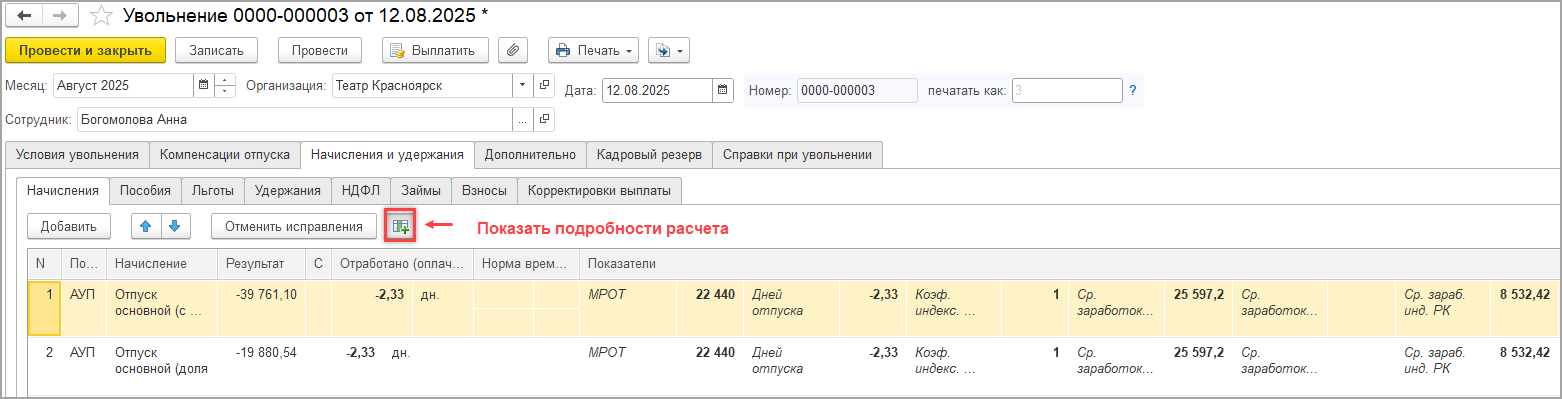Open calendar picker for Месяц field
Image resolution: width=1562 pixels, height=399 pixels.
tap(204, 86)
